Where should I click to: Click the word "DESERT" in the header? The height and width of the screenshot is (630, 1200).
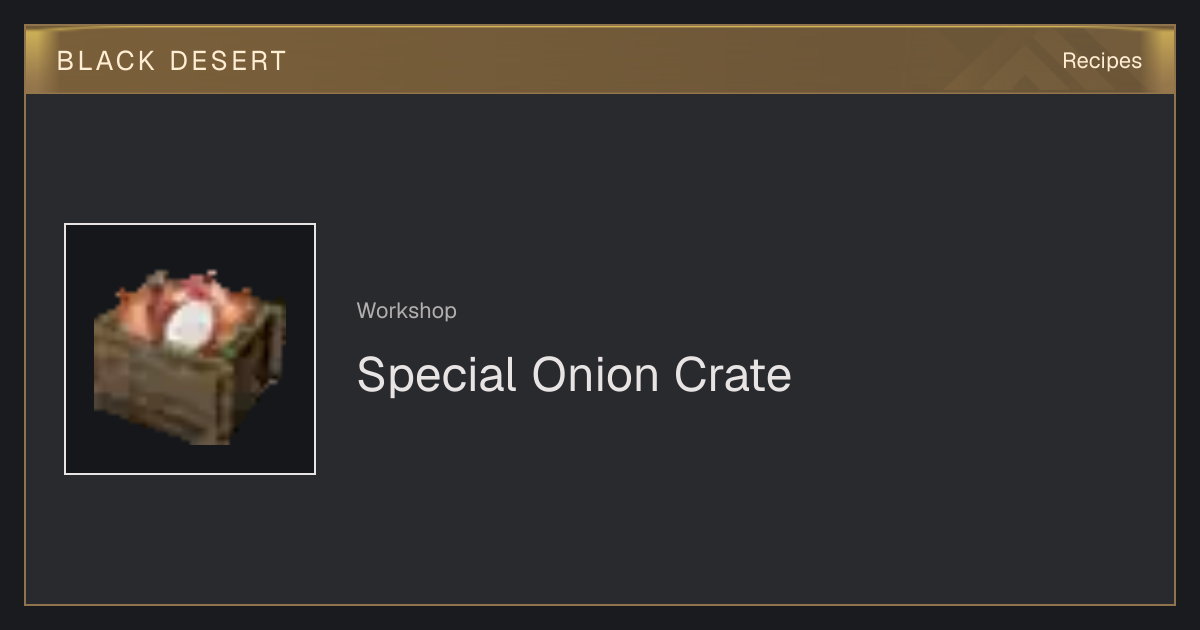point(229,61)
